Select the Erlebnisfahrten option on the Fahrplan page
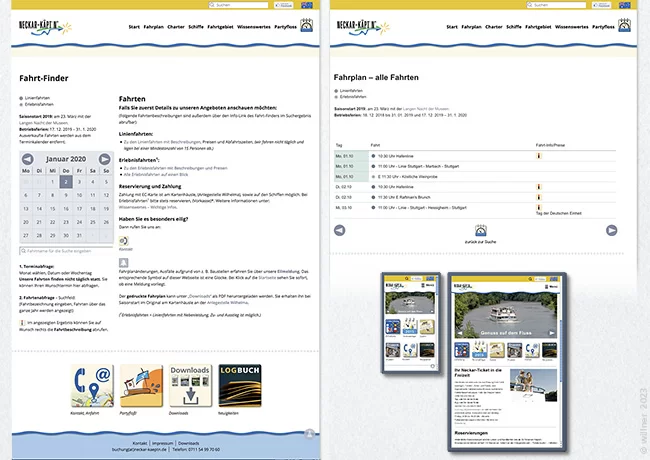 click(x=350, y=97)
